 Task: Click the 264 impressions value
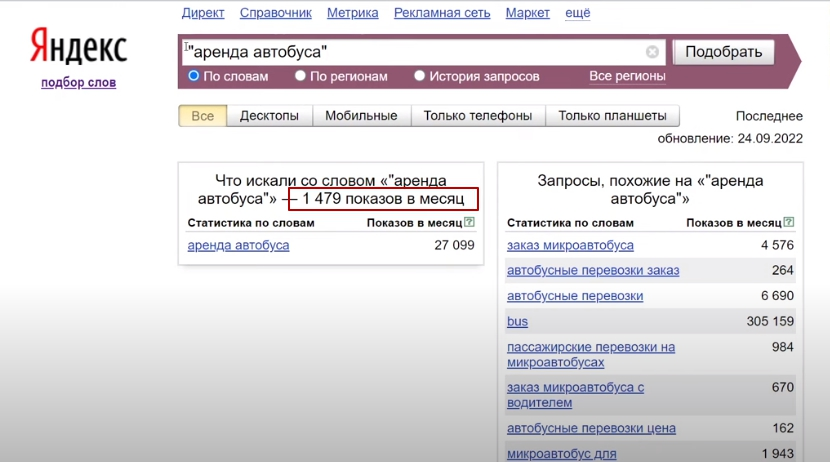coord(782,270)
